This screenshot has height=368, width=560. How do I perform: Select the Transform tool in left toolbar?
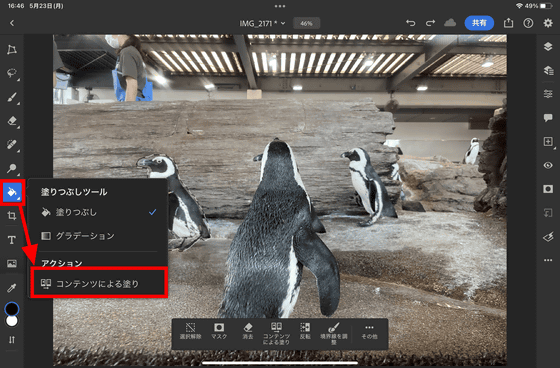[x=12, y=49]
